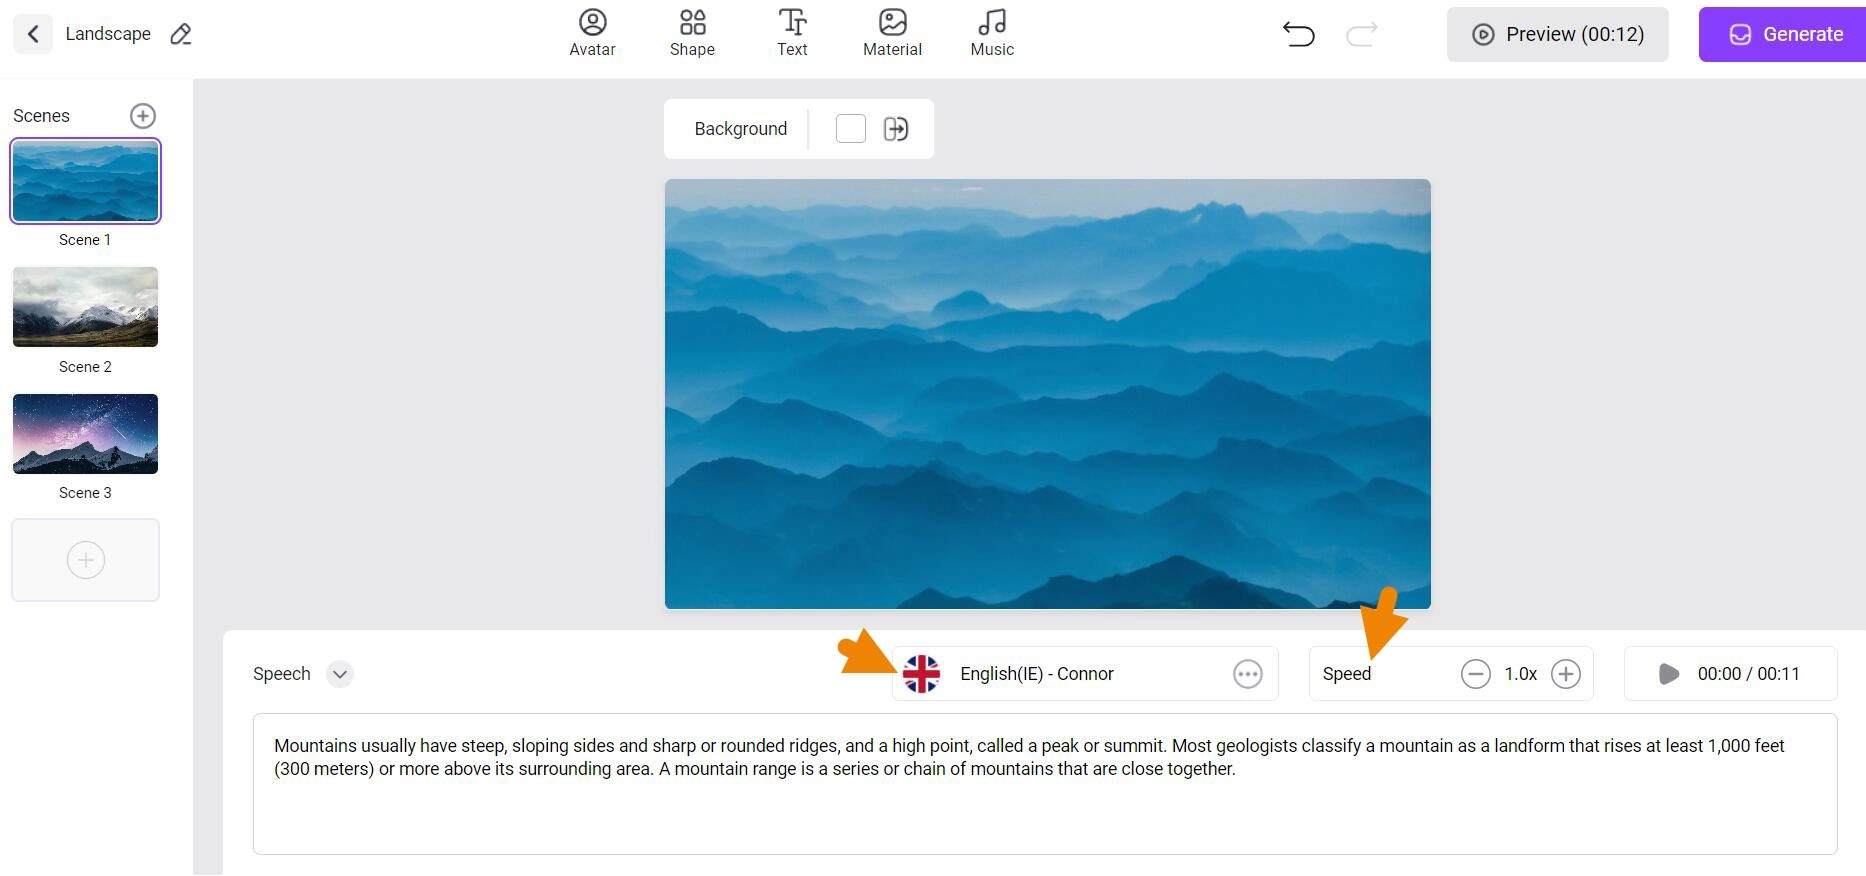This screenshot has height=876, width=1866.
Task: Open the Material library
Action: (x=892, y=33)
